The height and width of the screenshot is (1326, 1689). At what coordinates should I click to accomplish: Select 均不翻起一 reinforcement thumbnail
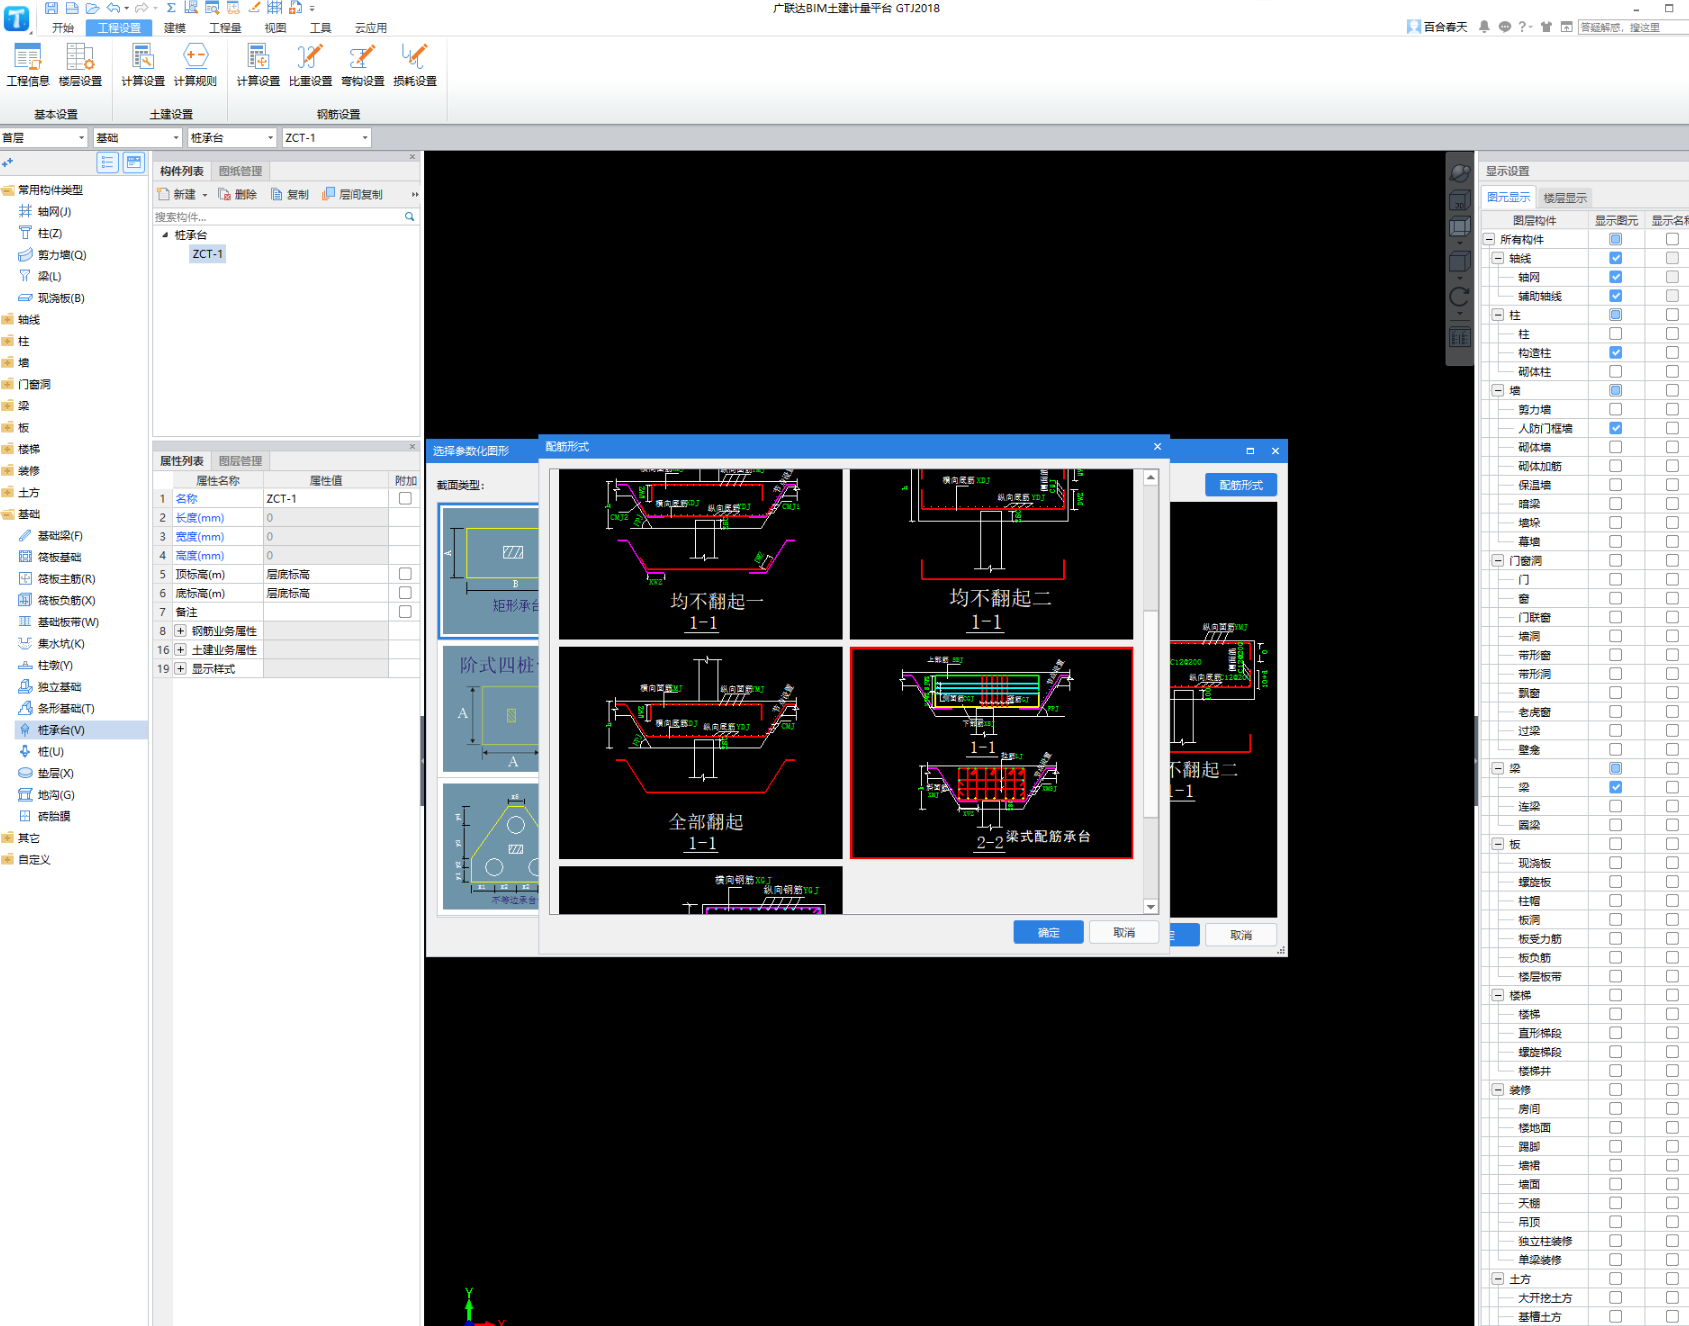click(x=701, y=554)
